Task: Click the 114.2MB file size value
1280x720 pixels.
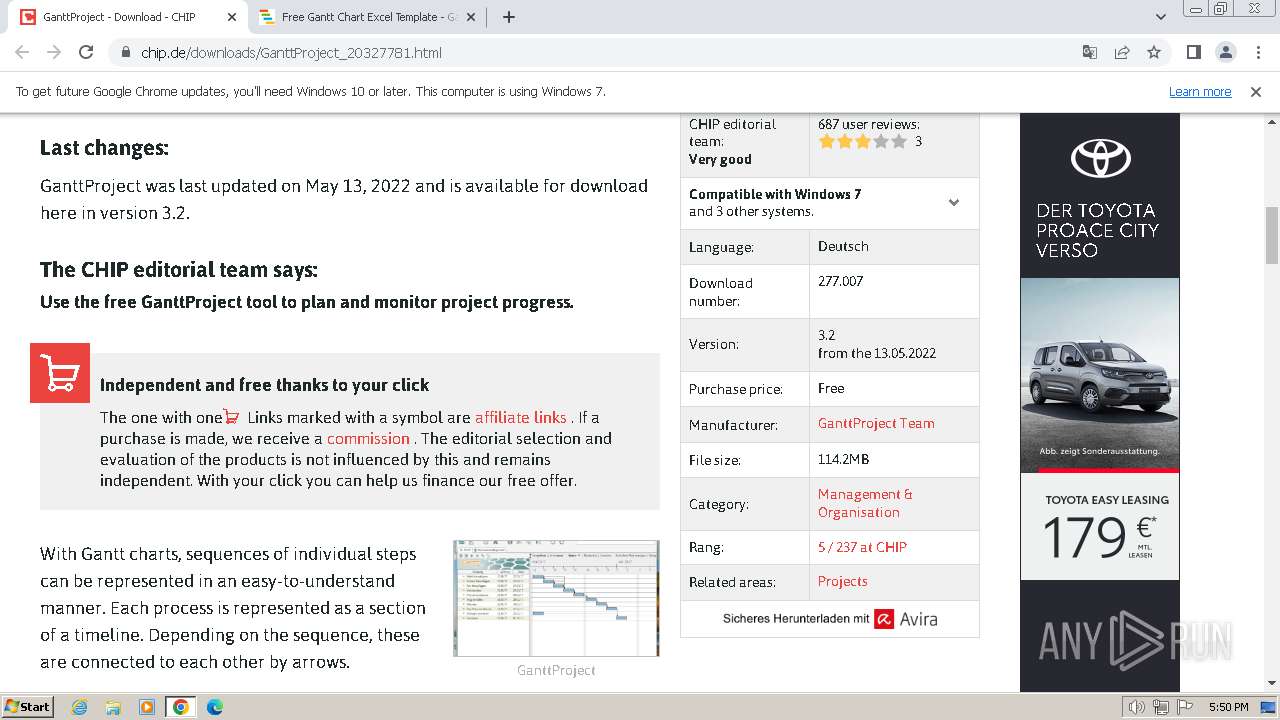Action: pos(843,459)
